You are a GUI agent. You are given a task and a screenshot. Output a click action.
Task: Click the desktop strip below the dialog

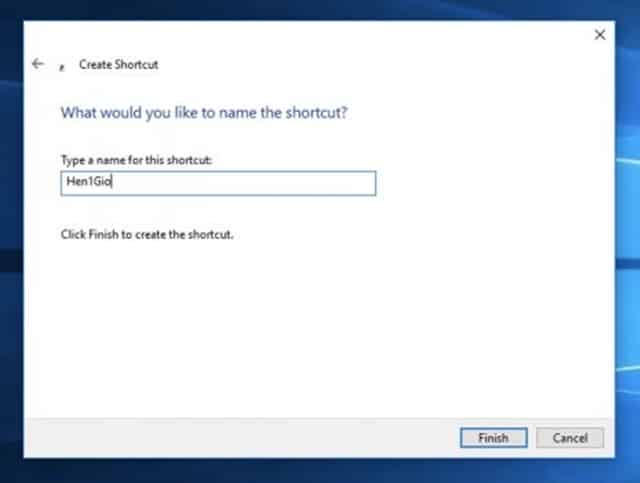tap(320, 471)
